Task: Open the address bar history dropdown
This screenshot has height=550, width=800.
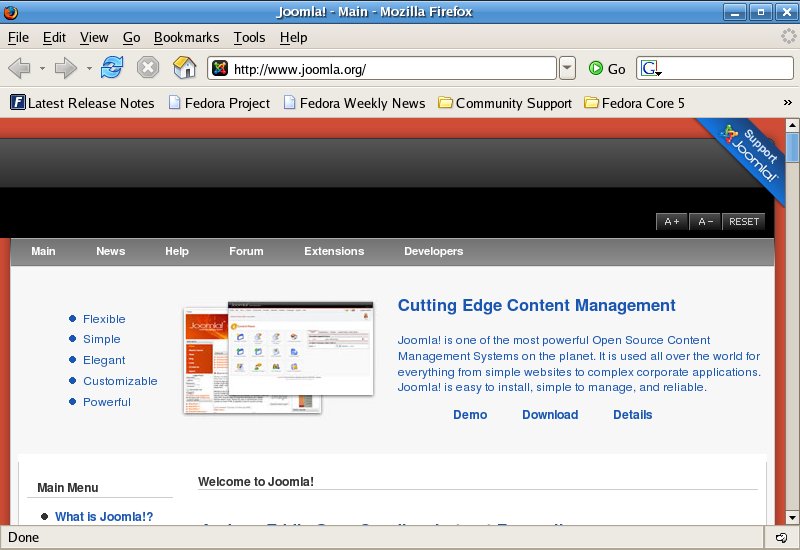Action: 567,68
